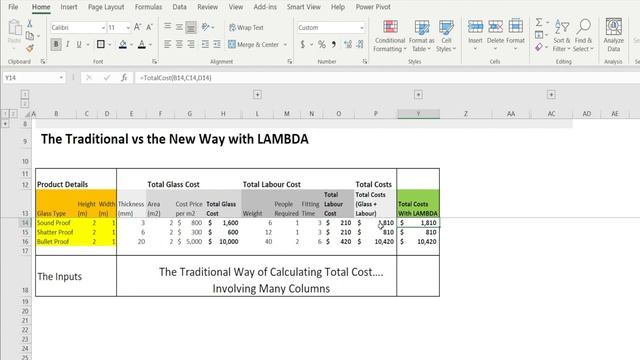
Task: Expand the column group above column L
Action: pos(257,95)
